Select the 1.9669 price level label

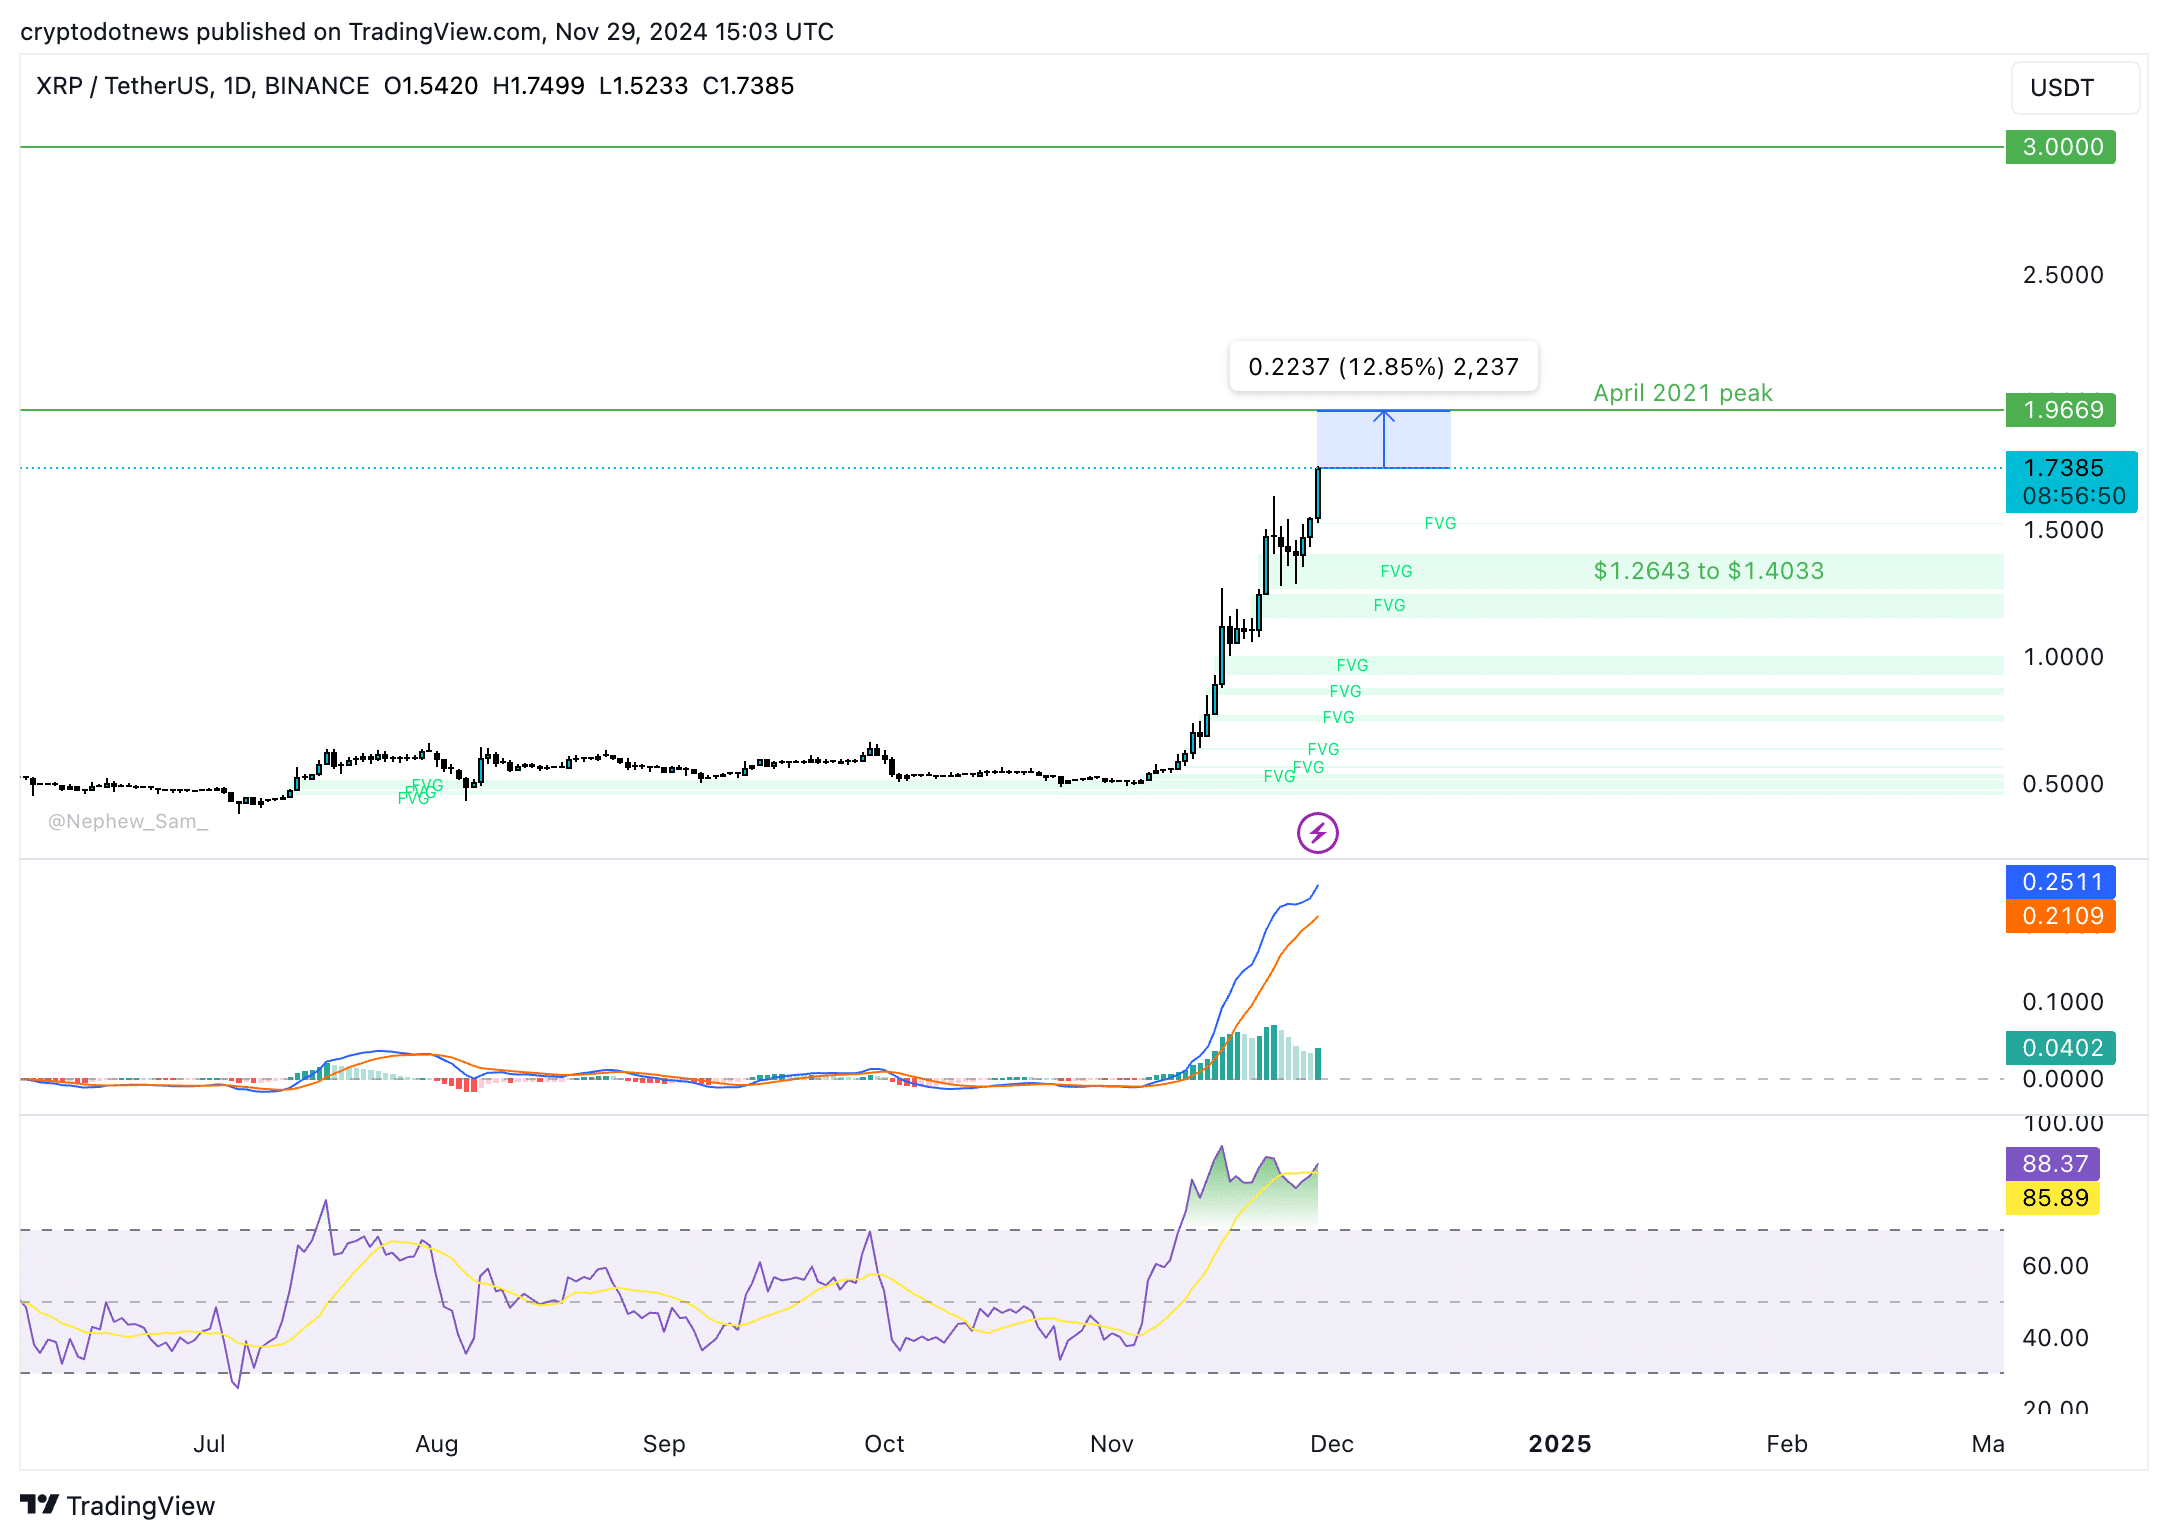[x=2060, y=410]
